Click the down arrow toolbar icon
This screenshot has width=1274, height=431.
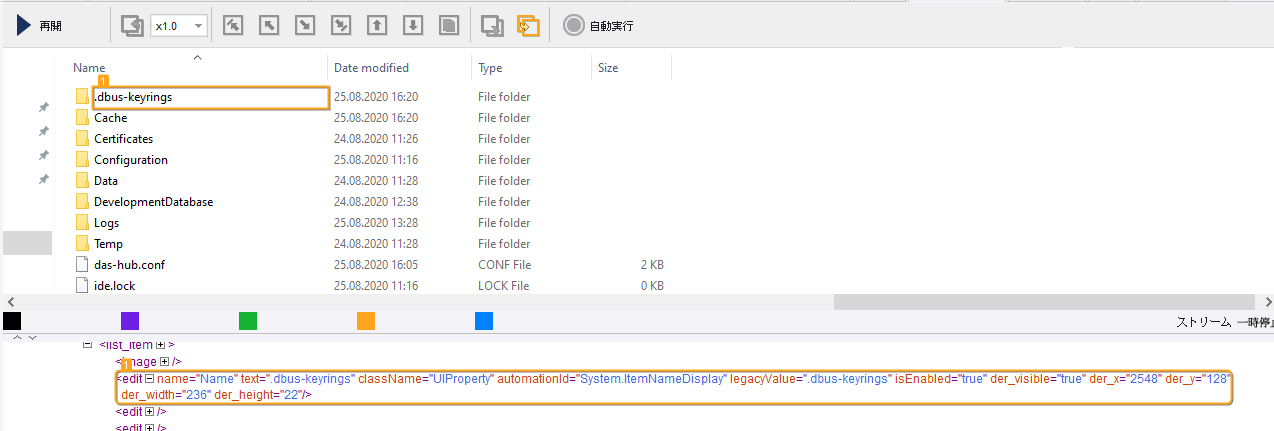pyautogui.click(x=413, y=26)
